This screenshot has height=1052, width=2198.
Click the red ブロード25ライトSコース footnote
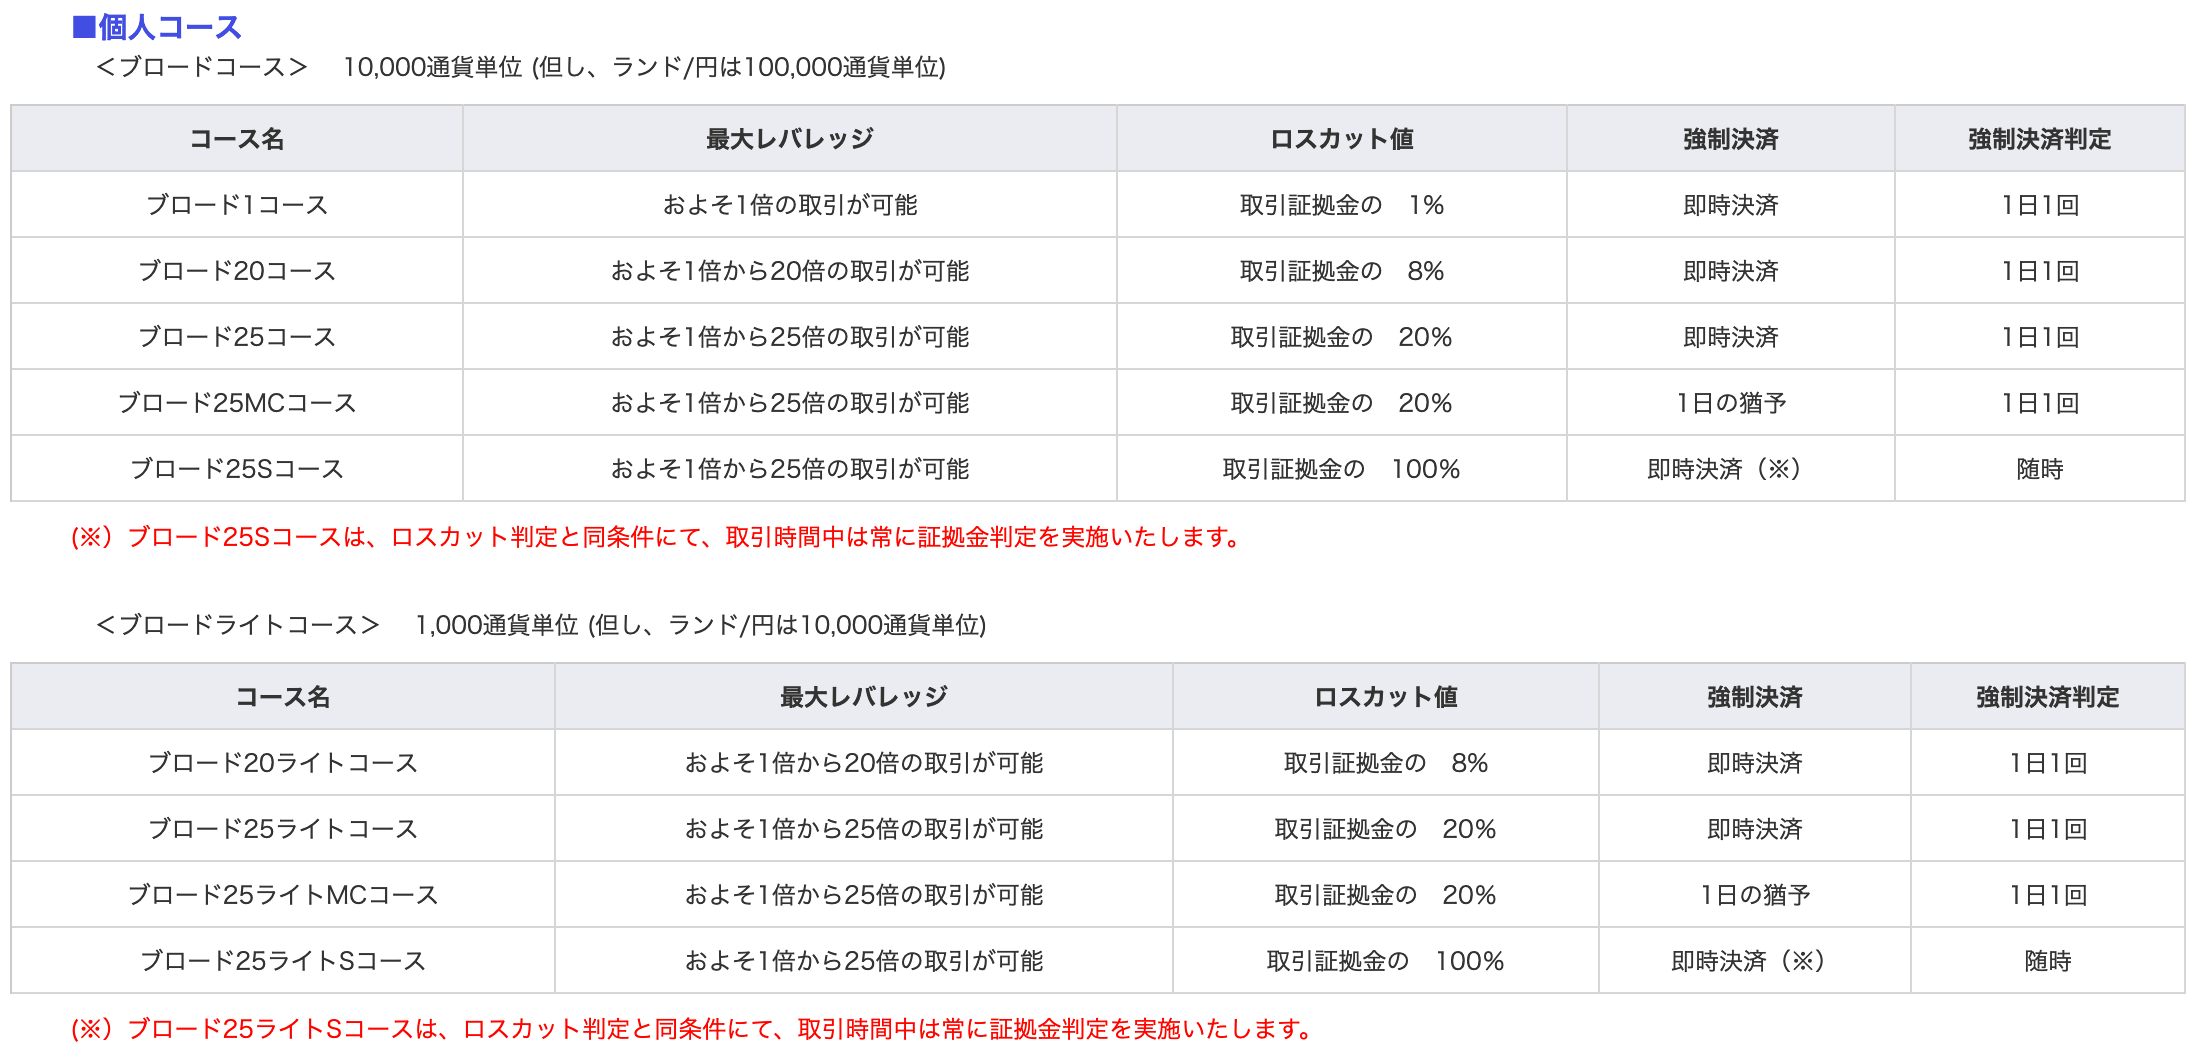[x=690, y=1029]
